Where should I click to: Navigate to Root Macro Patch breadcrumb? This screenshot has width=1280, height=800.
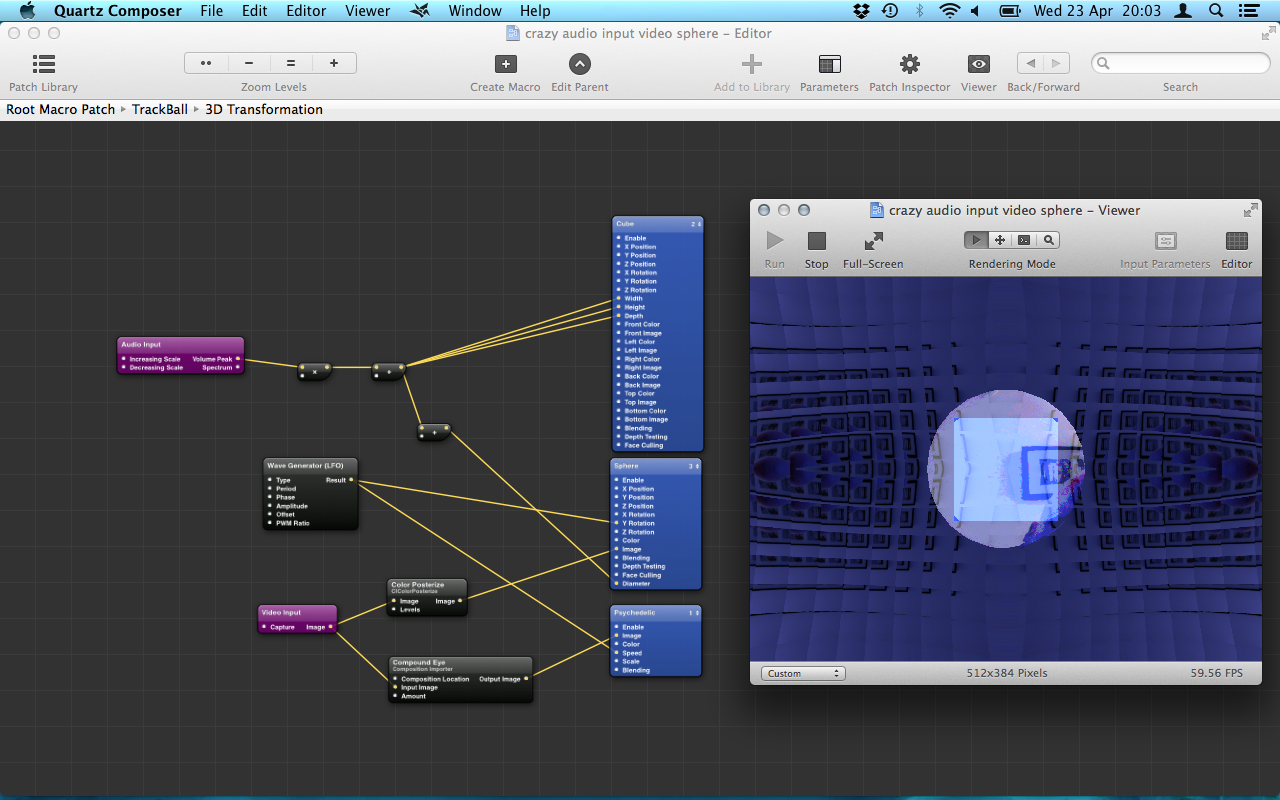tap(61, 109)
